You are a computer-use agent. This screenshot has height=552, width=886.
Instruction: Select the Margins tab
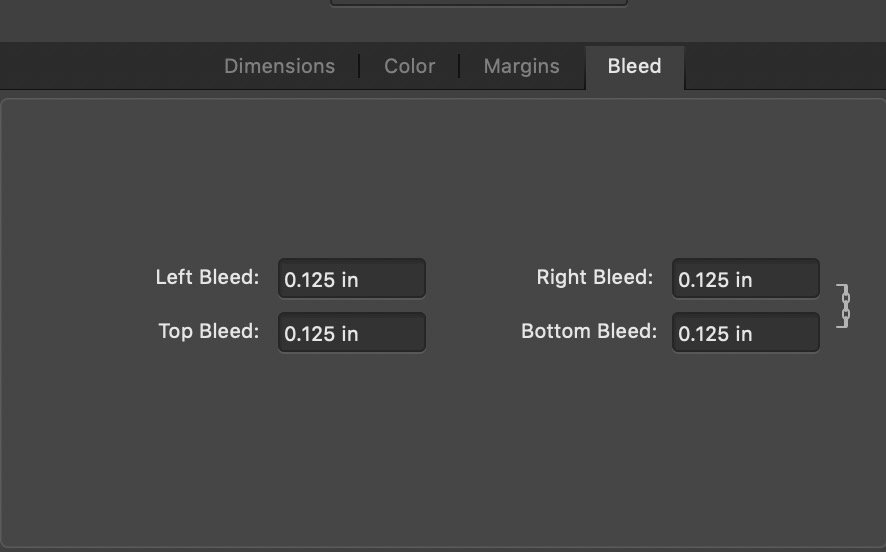click(522, 66)
